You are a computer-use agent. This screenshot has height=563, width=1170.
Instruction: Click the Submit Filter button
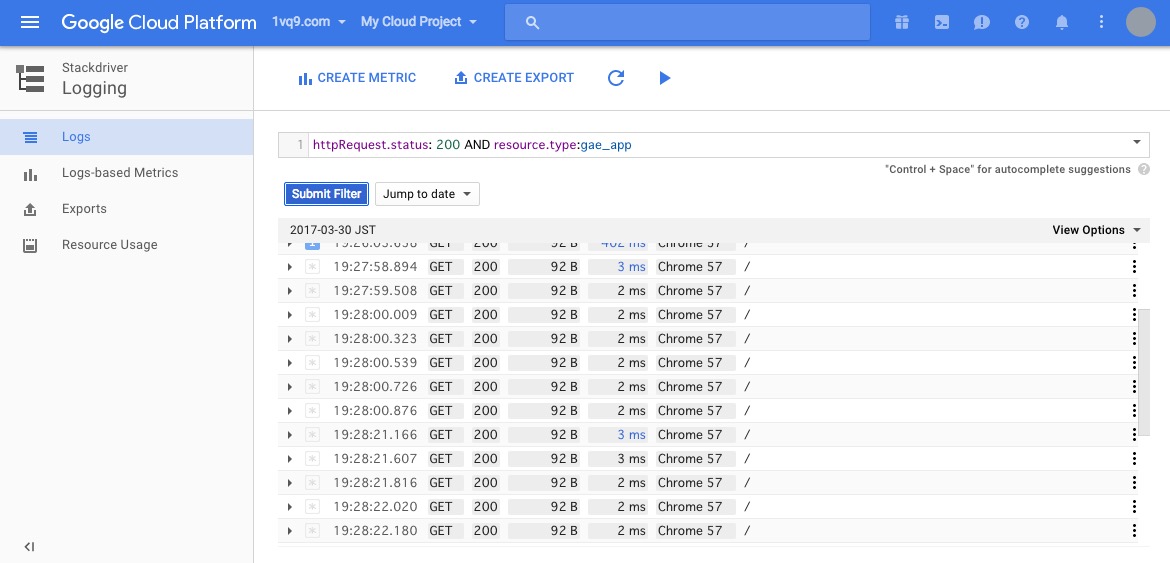[326, 194]
